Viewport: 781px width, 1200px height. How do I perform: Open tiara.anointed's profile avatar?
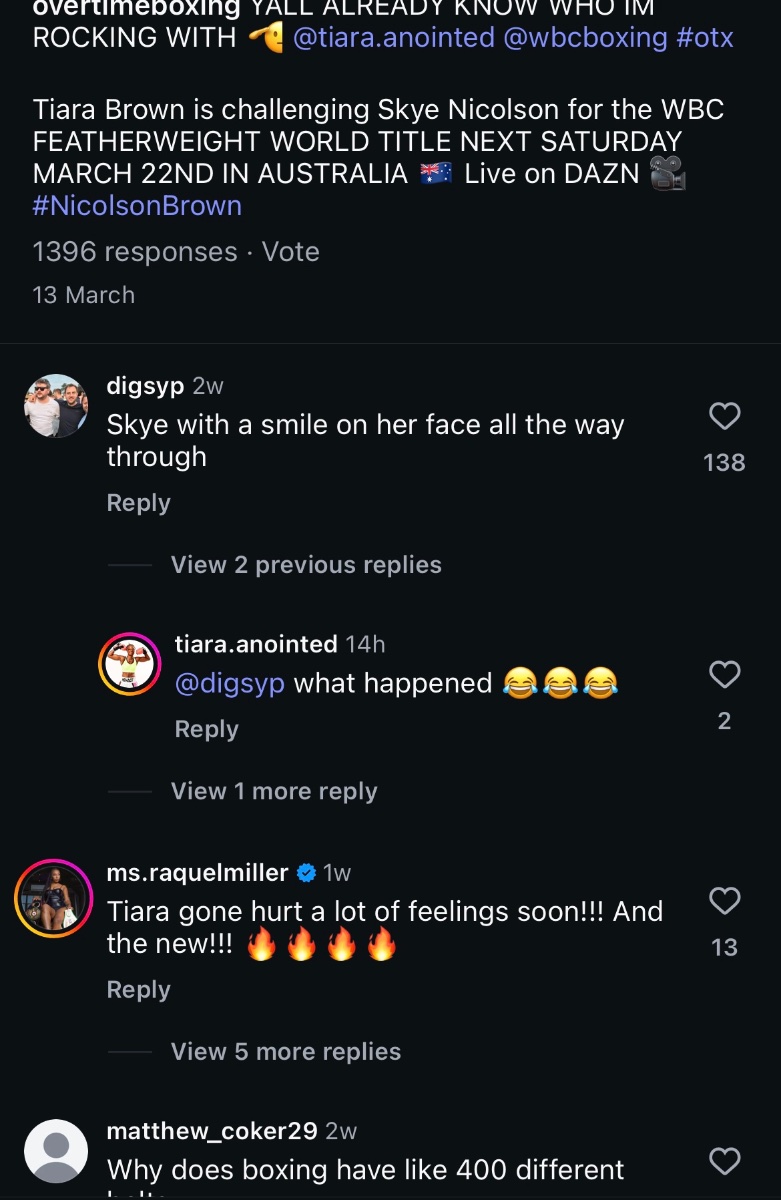click(x=130, y=665)
